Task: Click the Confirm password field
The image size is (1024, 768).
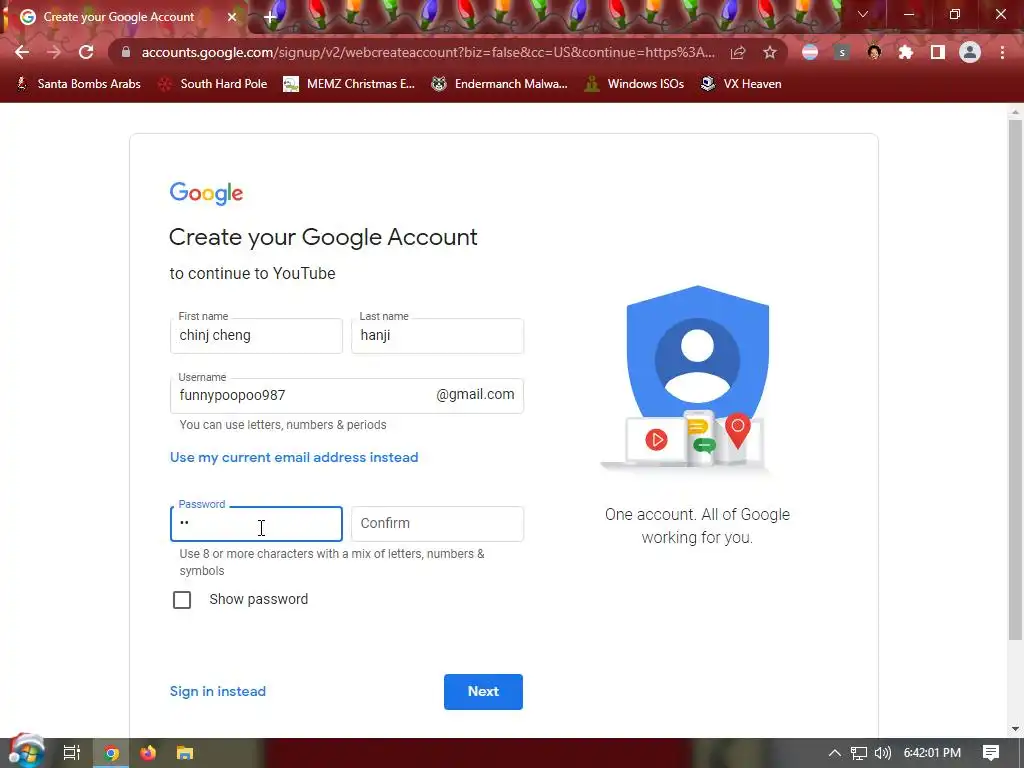Action: pos(438,524)
